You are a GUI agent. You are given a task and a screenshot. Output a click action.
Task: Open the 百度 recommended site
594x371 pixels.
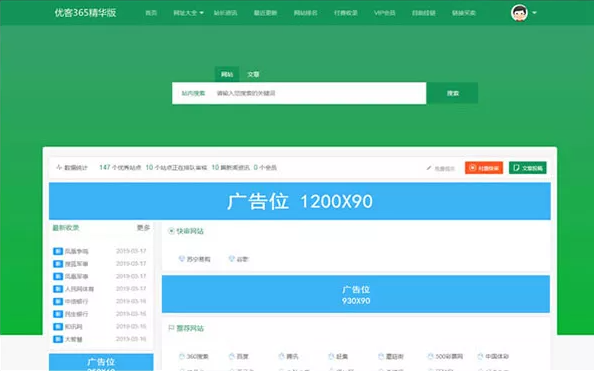[x=242, y=357]
